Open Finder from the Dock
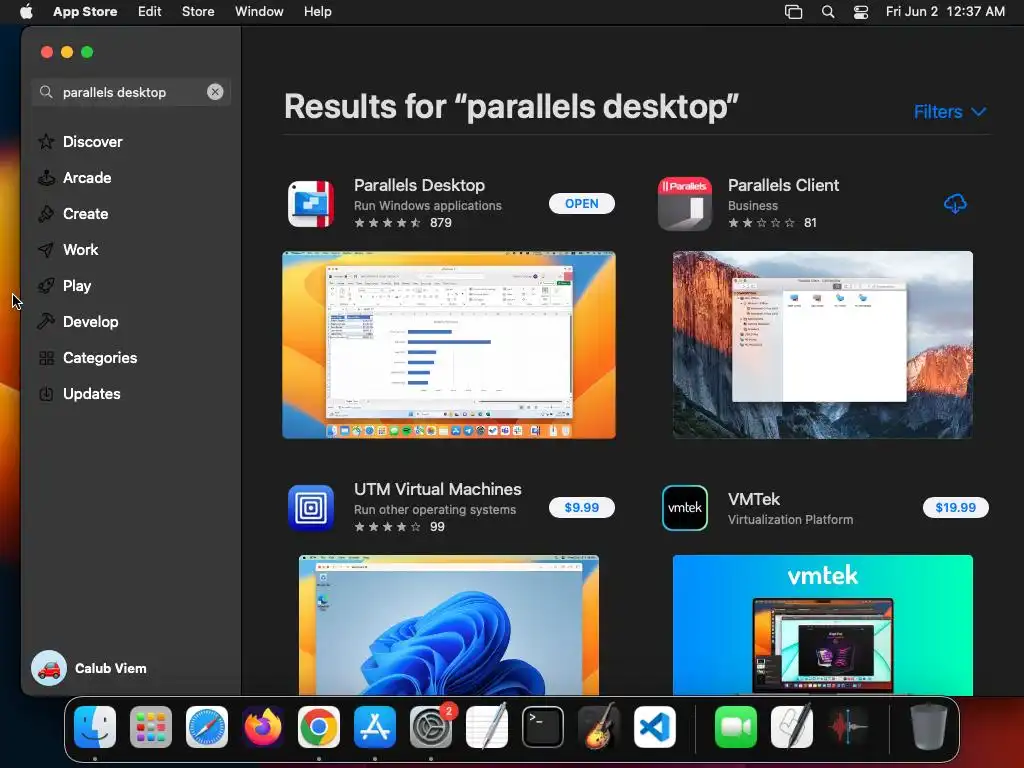1024x768 pixels. tap(95, 727)
